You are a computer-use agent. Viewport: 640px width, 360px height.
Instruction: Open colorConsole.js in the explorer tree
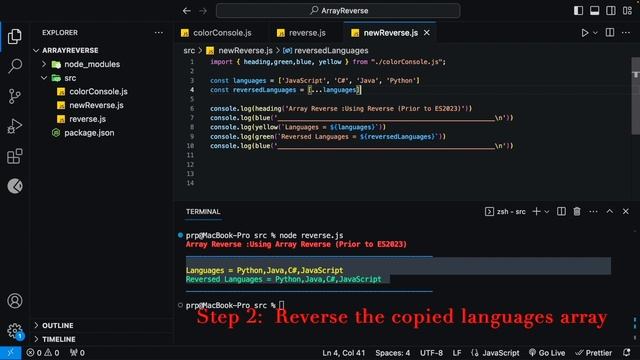point(102,91)
